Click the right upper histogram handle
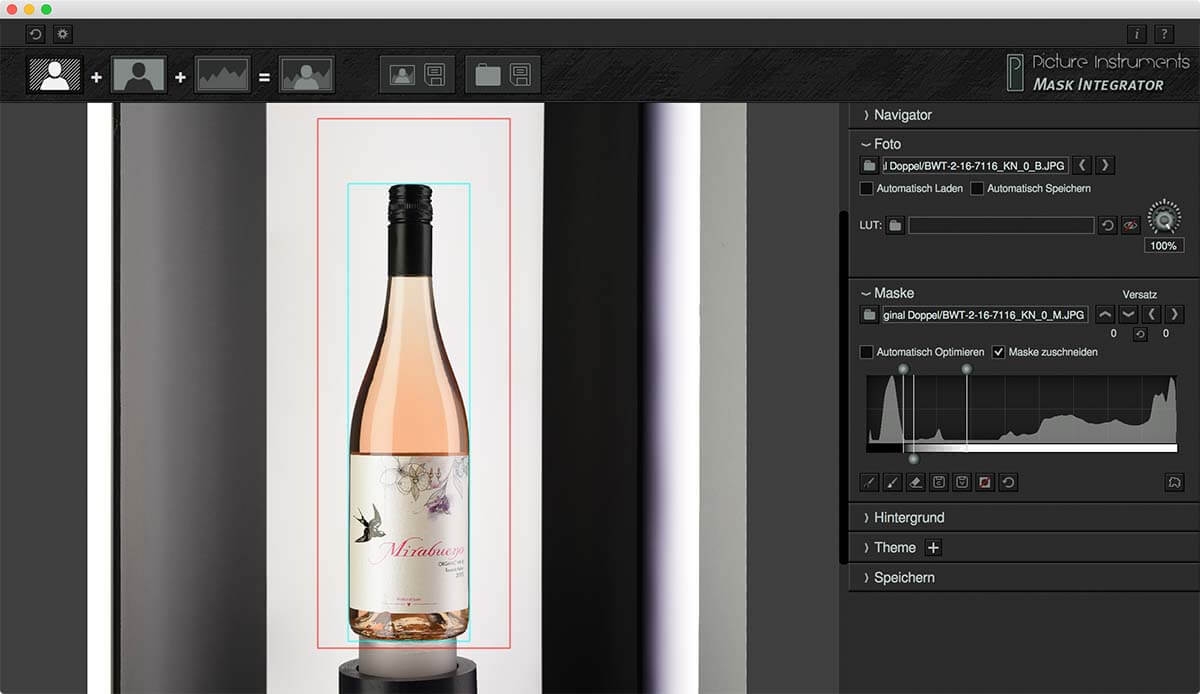The width and height of the screenshot is (1200, 694). [x=966, y=369]
